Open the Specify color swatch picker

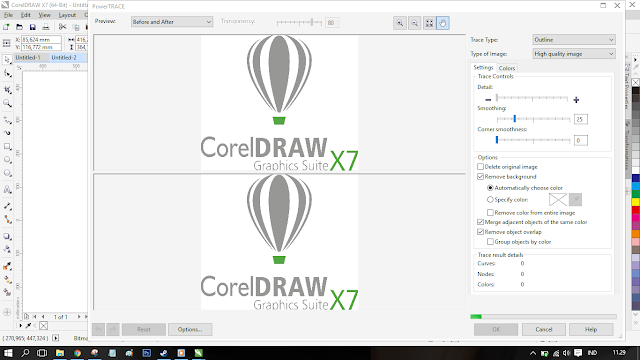558,199
